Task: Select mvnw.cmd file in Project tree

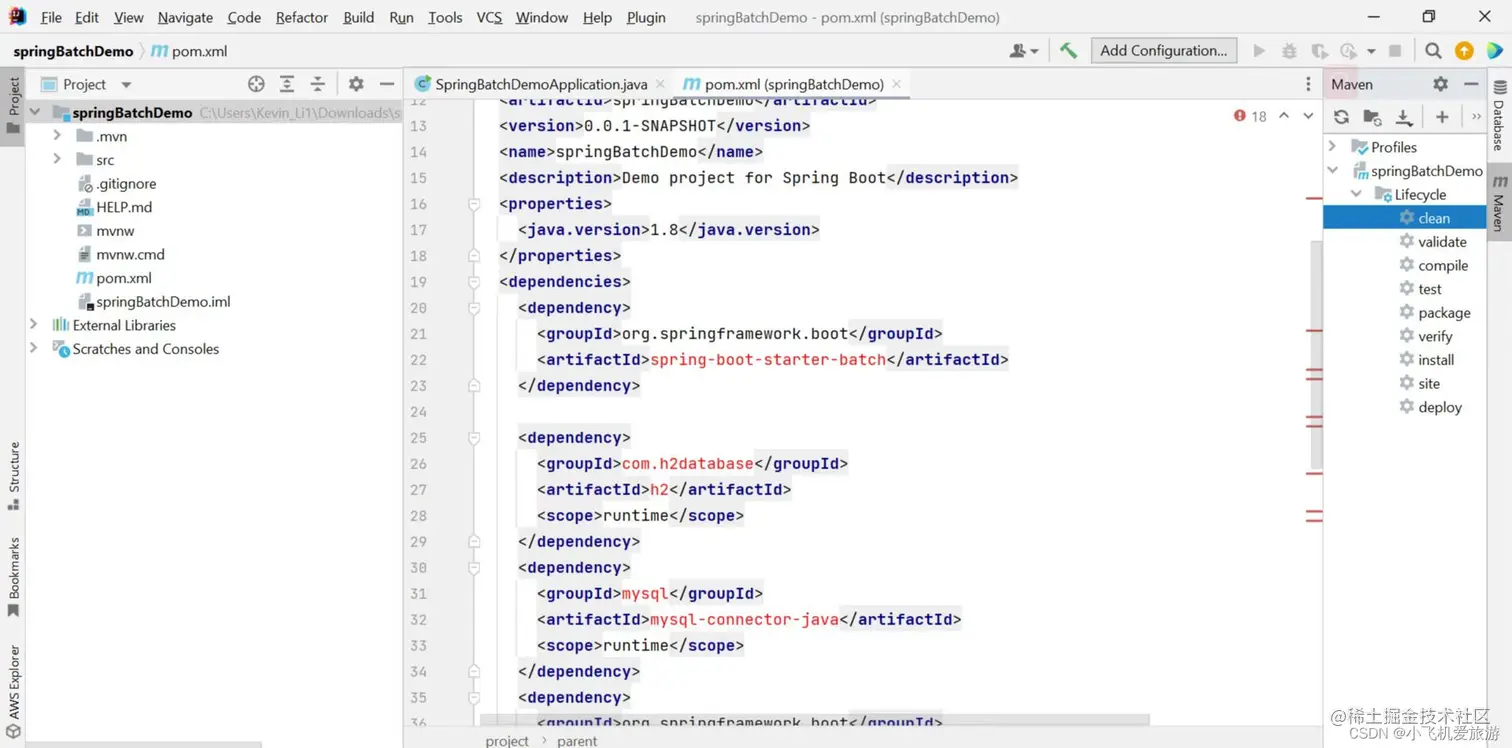Action: click(131, 254)
